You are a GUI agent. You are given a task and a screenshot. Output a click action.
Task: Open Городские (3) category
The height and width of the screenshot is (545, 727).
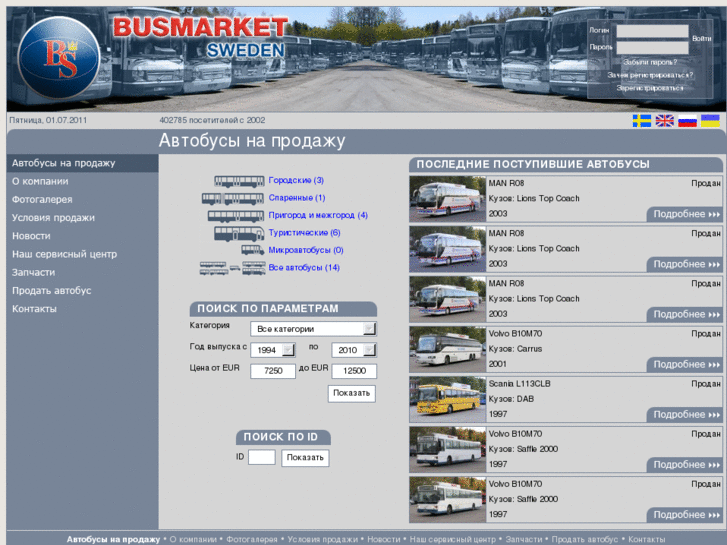coord(296,180)
